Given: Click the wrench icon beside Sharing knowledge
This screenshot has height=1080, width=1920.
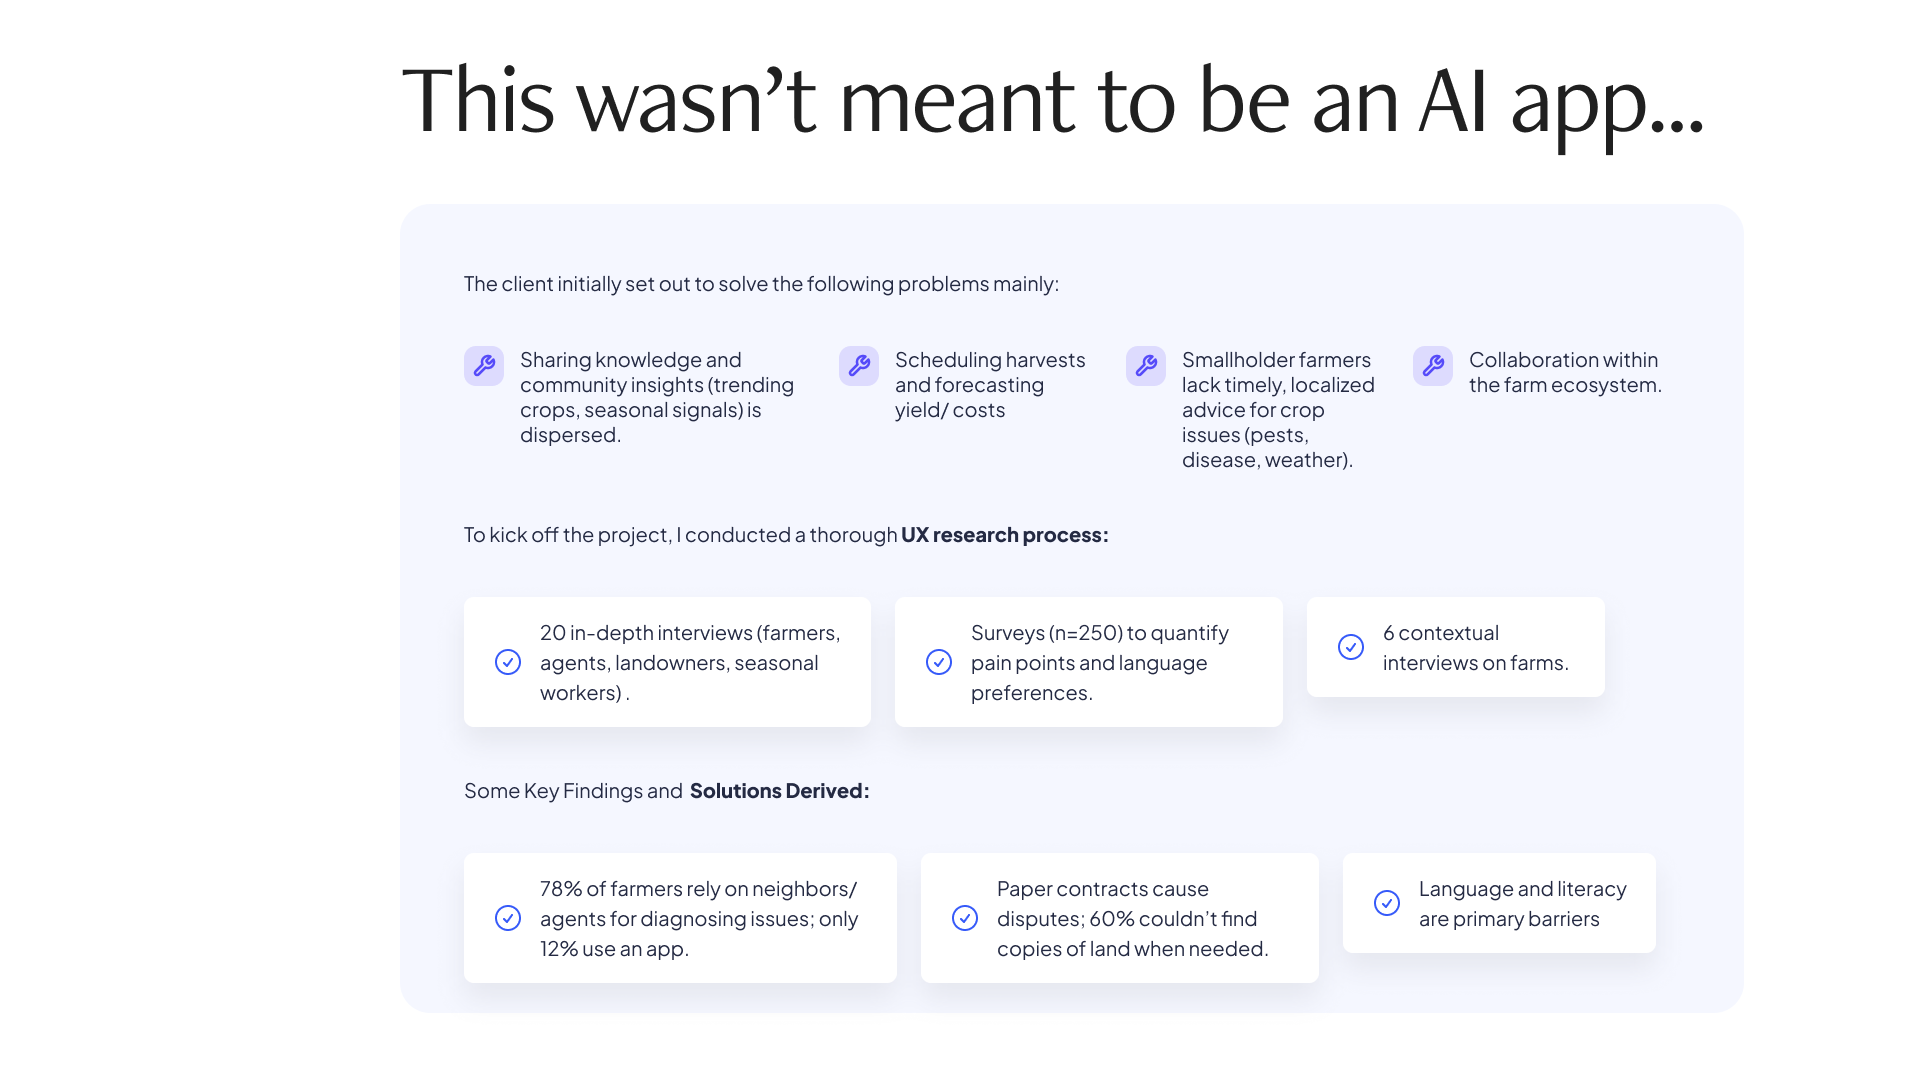Looking at the screenshot, I should point(484,366).
